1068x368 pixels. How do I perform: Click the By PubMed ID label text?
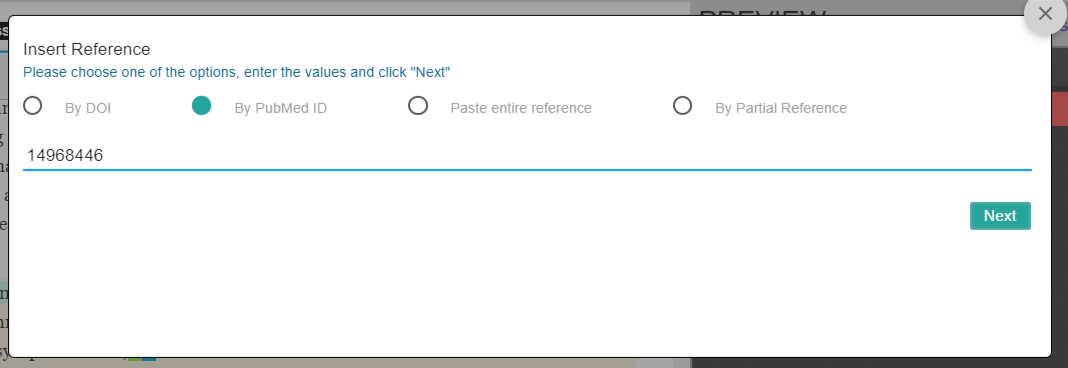coord(281,108)
